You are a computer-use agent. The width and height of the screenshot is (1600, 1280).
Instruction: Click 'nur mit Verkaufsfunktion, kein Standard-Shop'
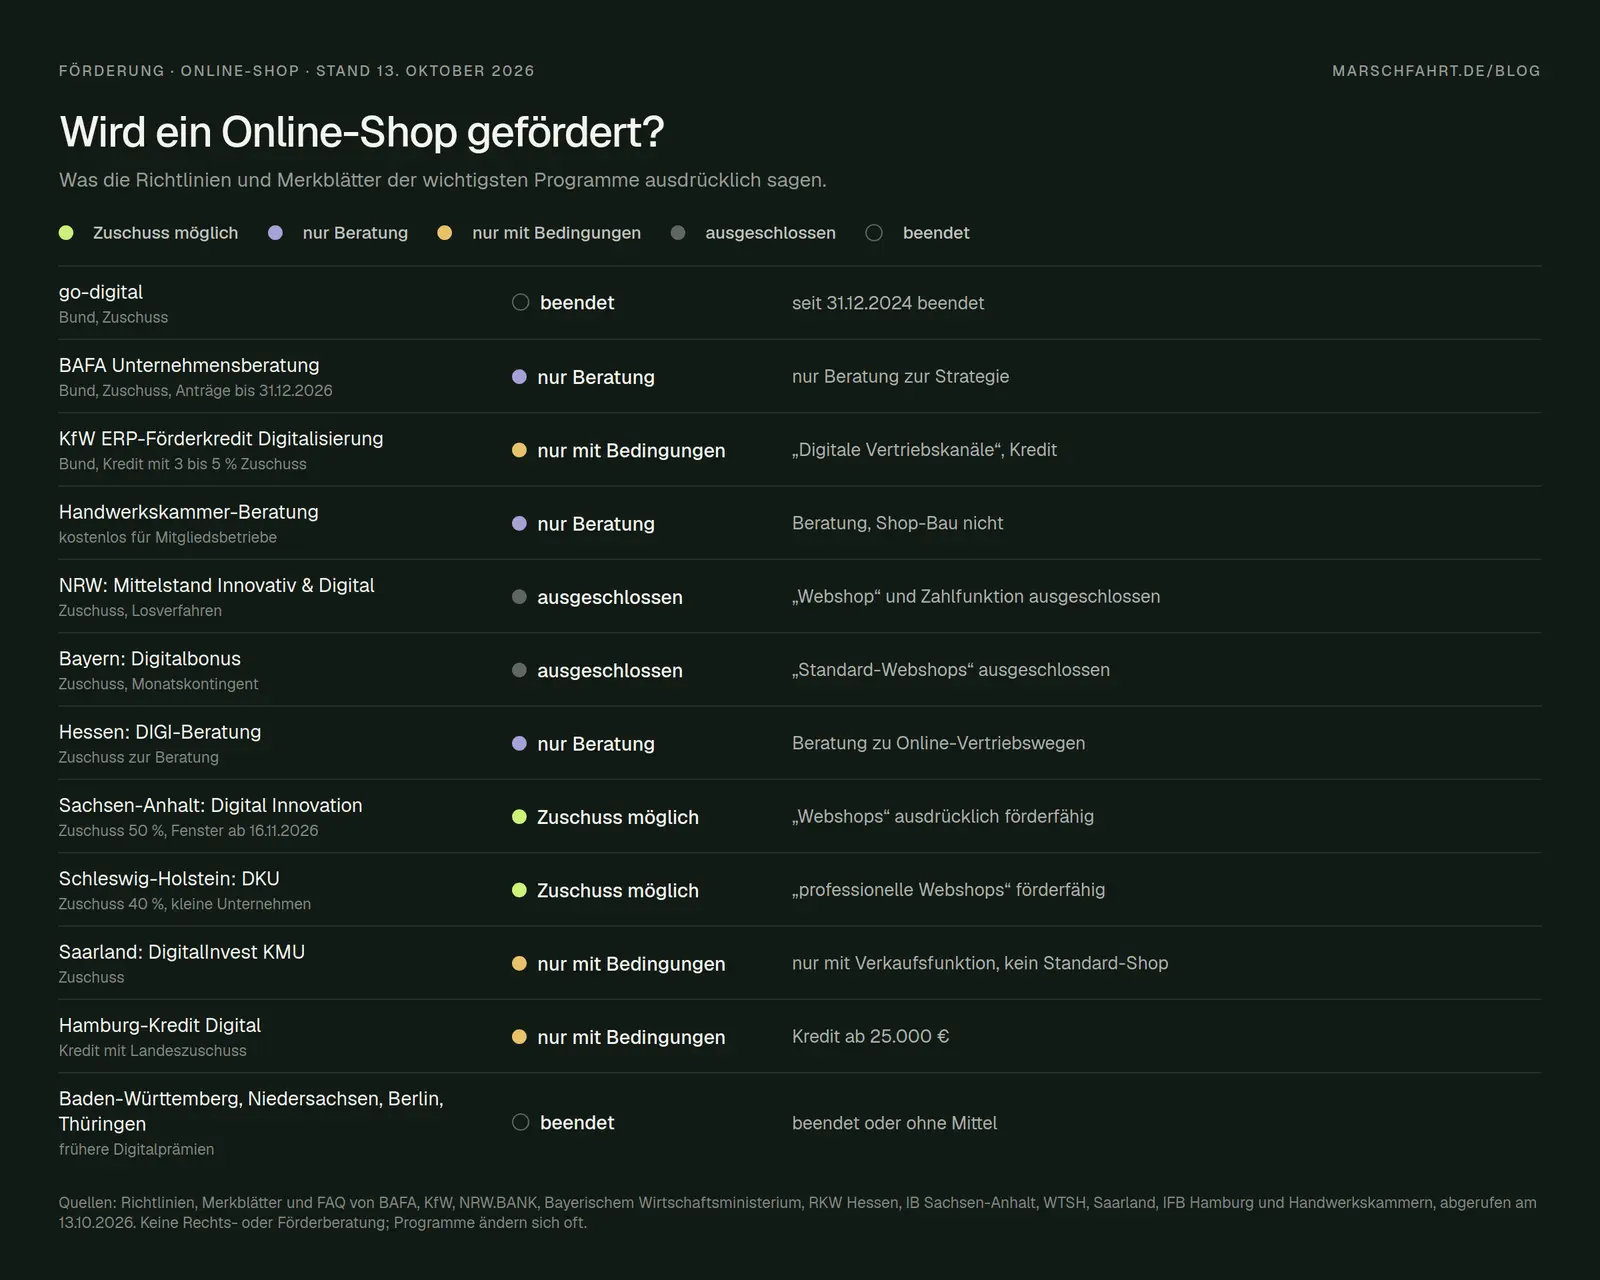[980, 963]
